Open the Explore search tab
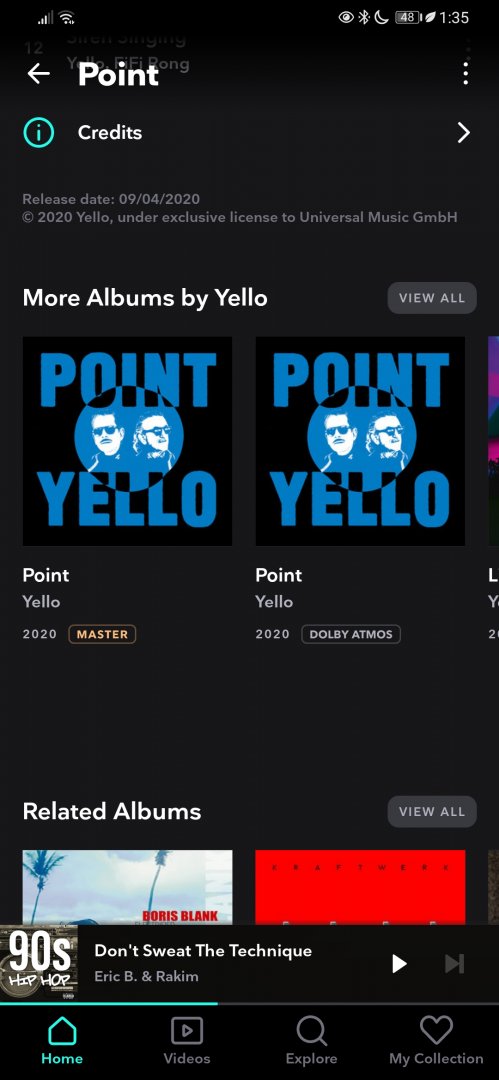This screenshot has height=1080, width=499. pos(312,1041)
